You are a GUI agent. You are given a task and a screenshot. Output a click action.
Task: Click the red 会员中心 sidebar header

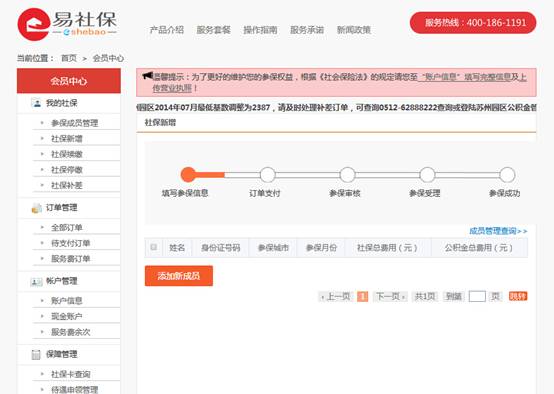coord(69,81)
